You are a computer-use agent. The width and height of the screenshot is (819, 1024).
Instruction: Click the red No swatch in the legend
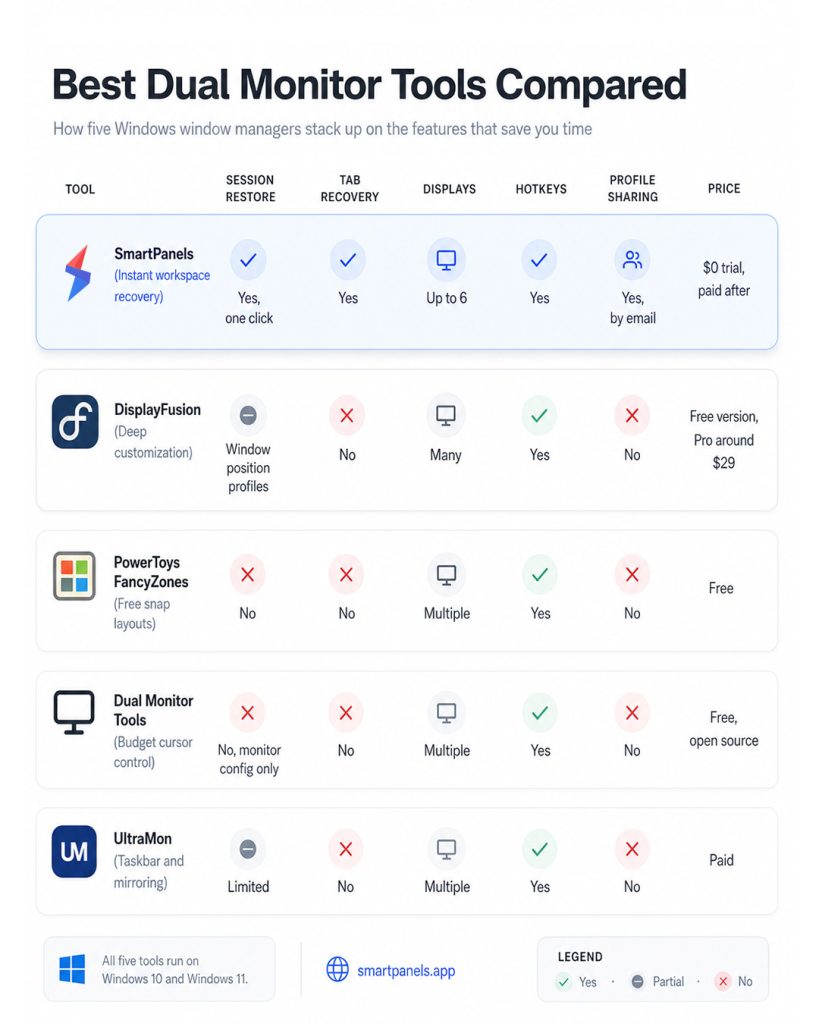(x=723, y=981)
